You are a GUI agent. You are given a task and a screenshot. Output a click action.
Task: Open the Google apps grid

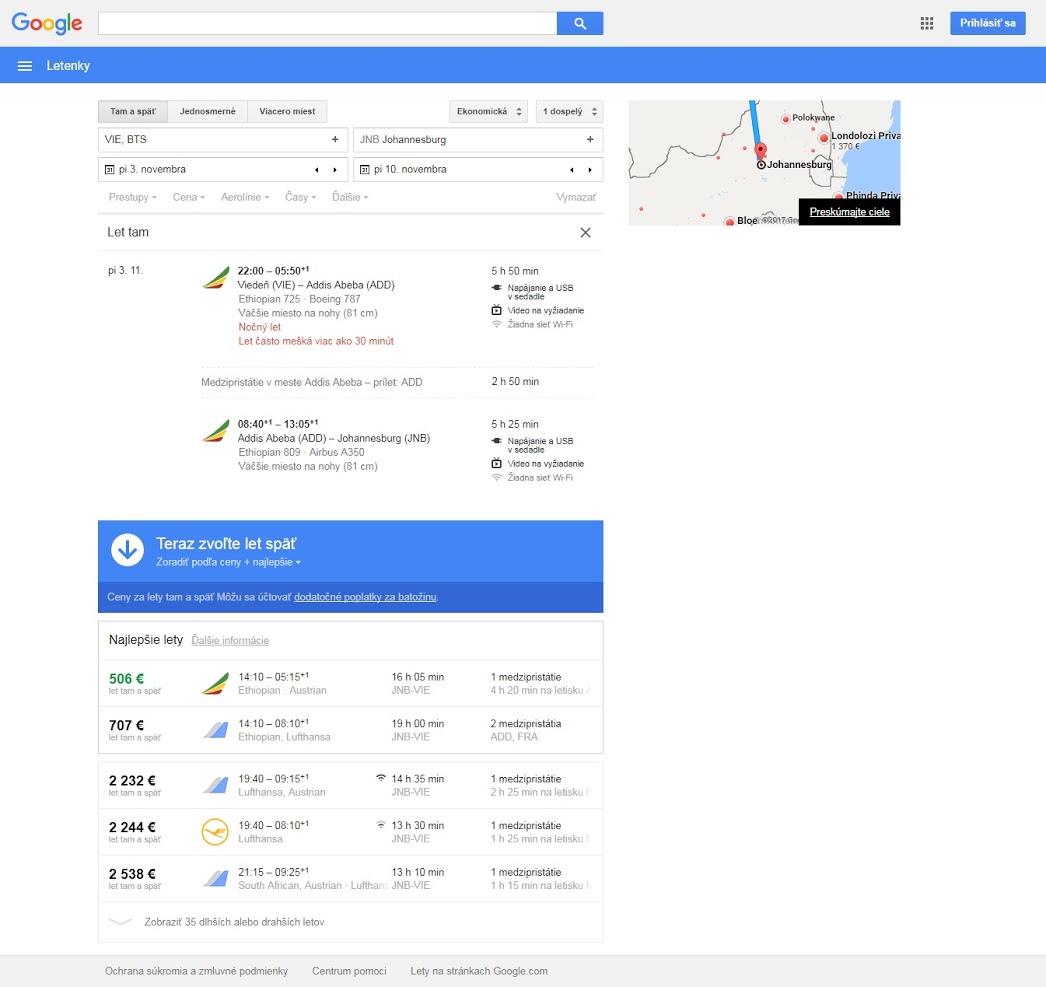(x=927, y=23)
